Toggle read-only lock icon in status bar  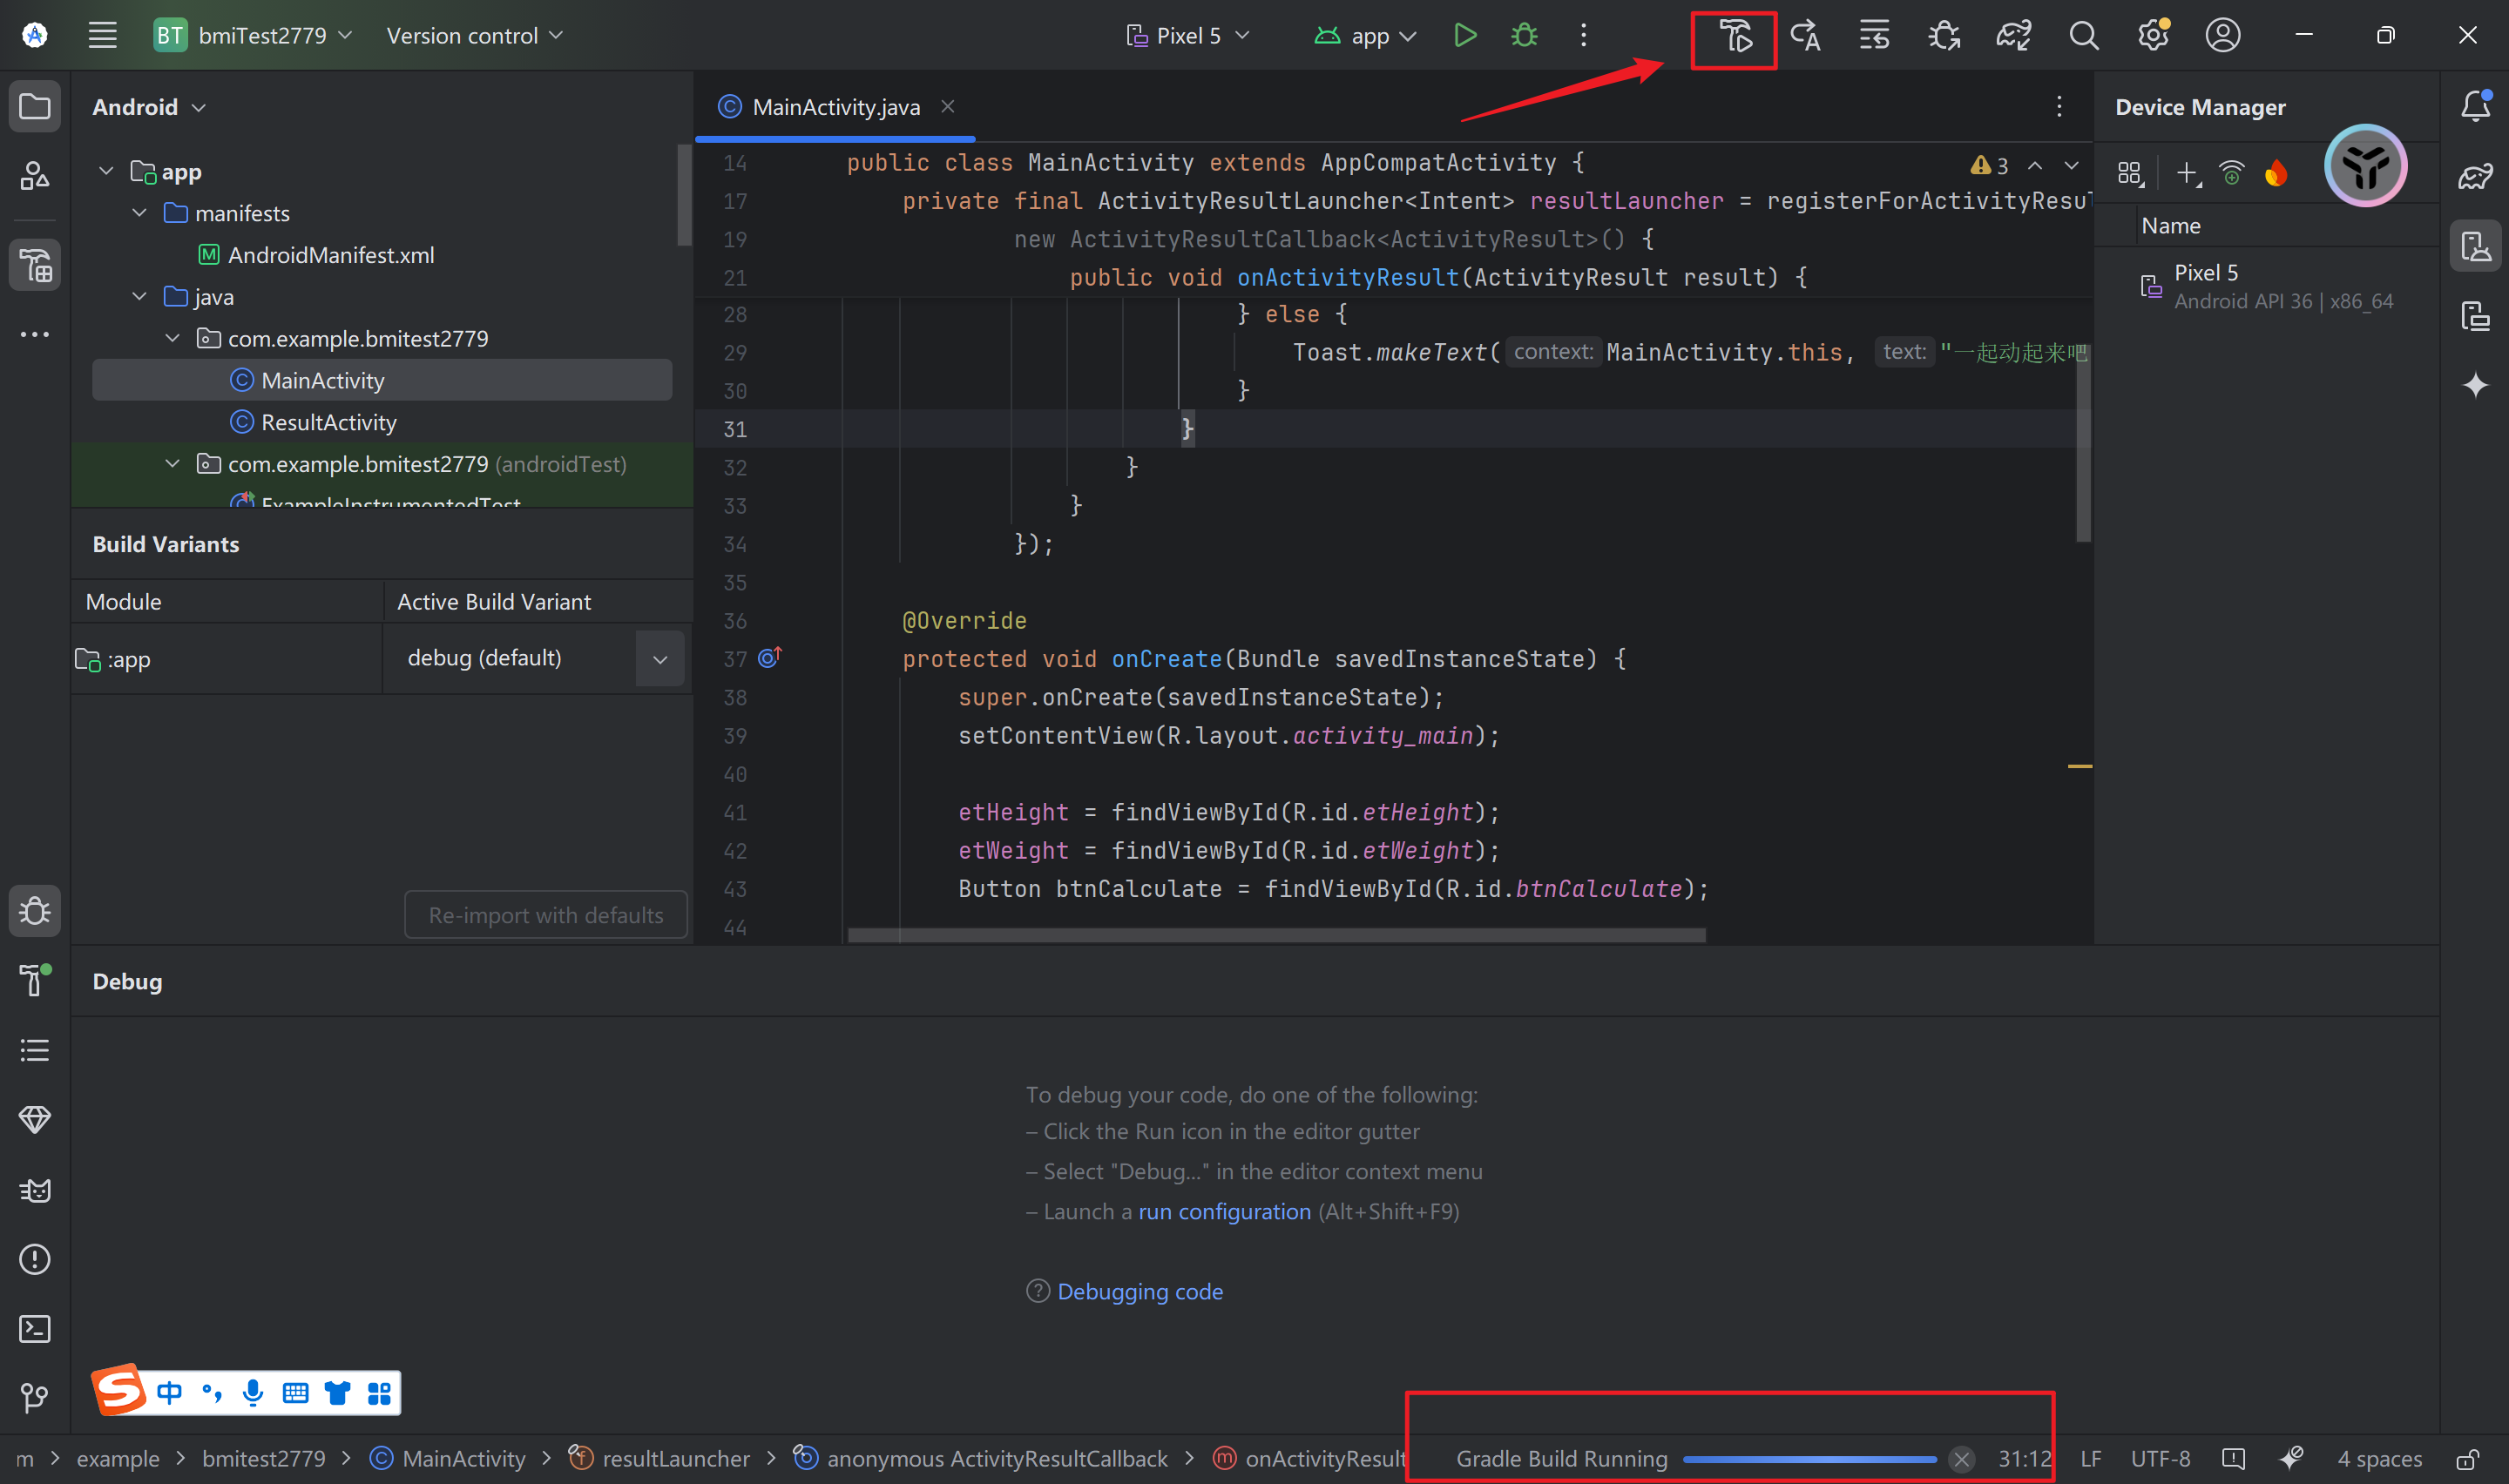point(2467,1459)
